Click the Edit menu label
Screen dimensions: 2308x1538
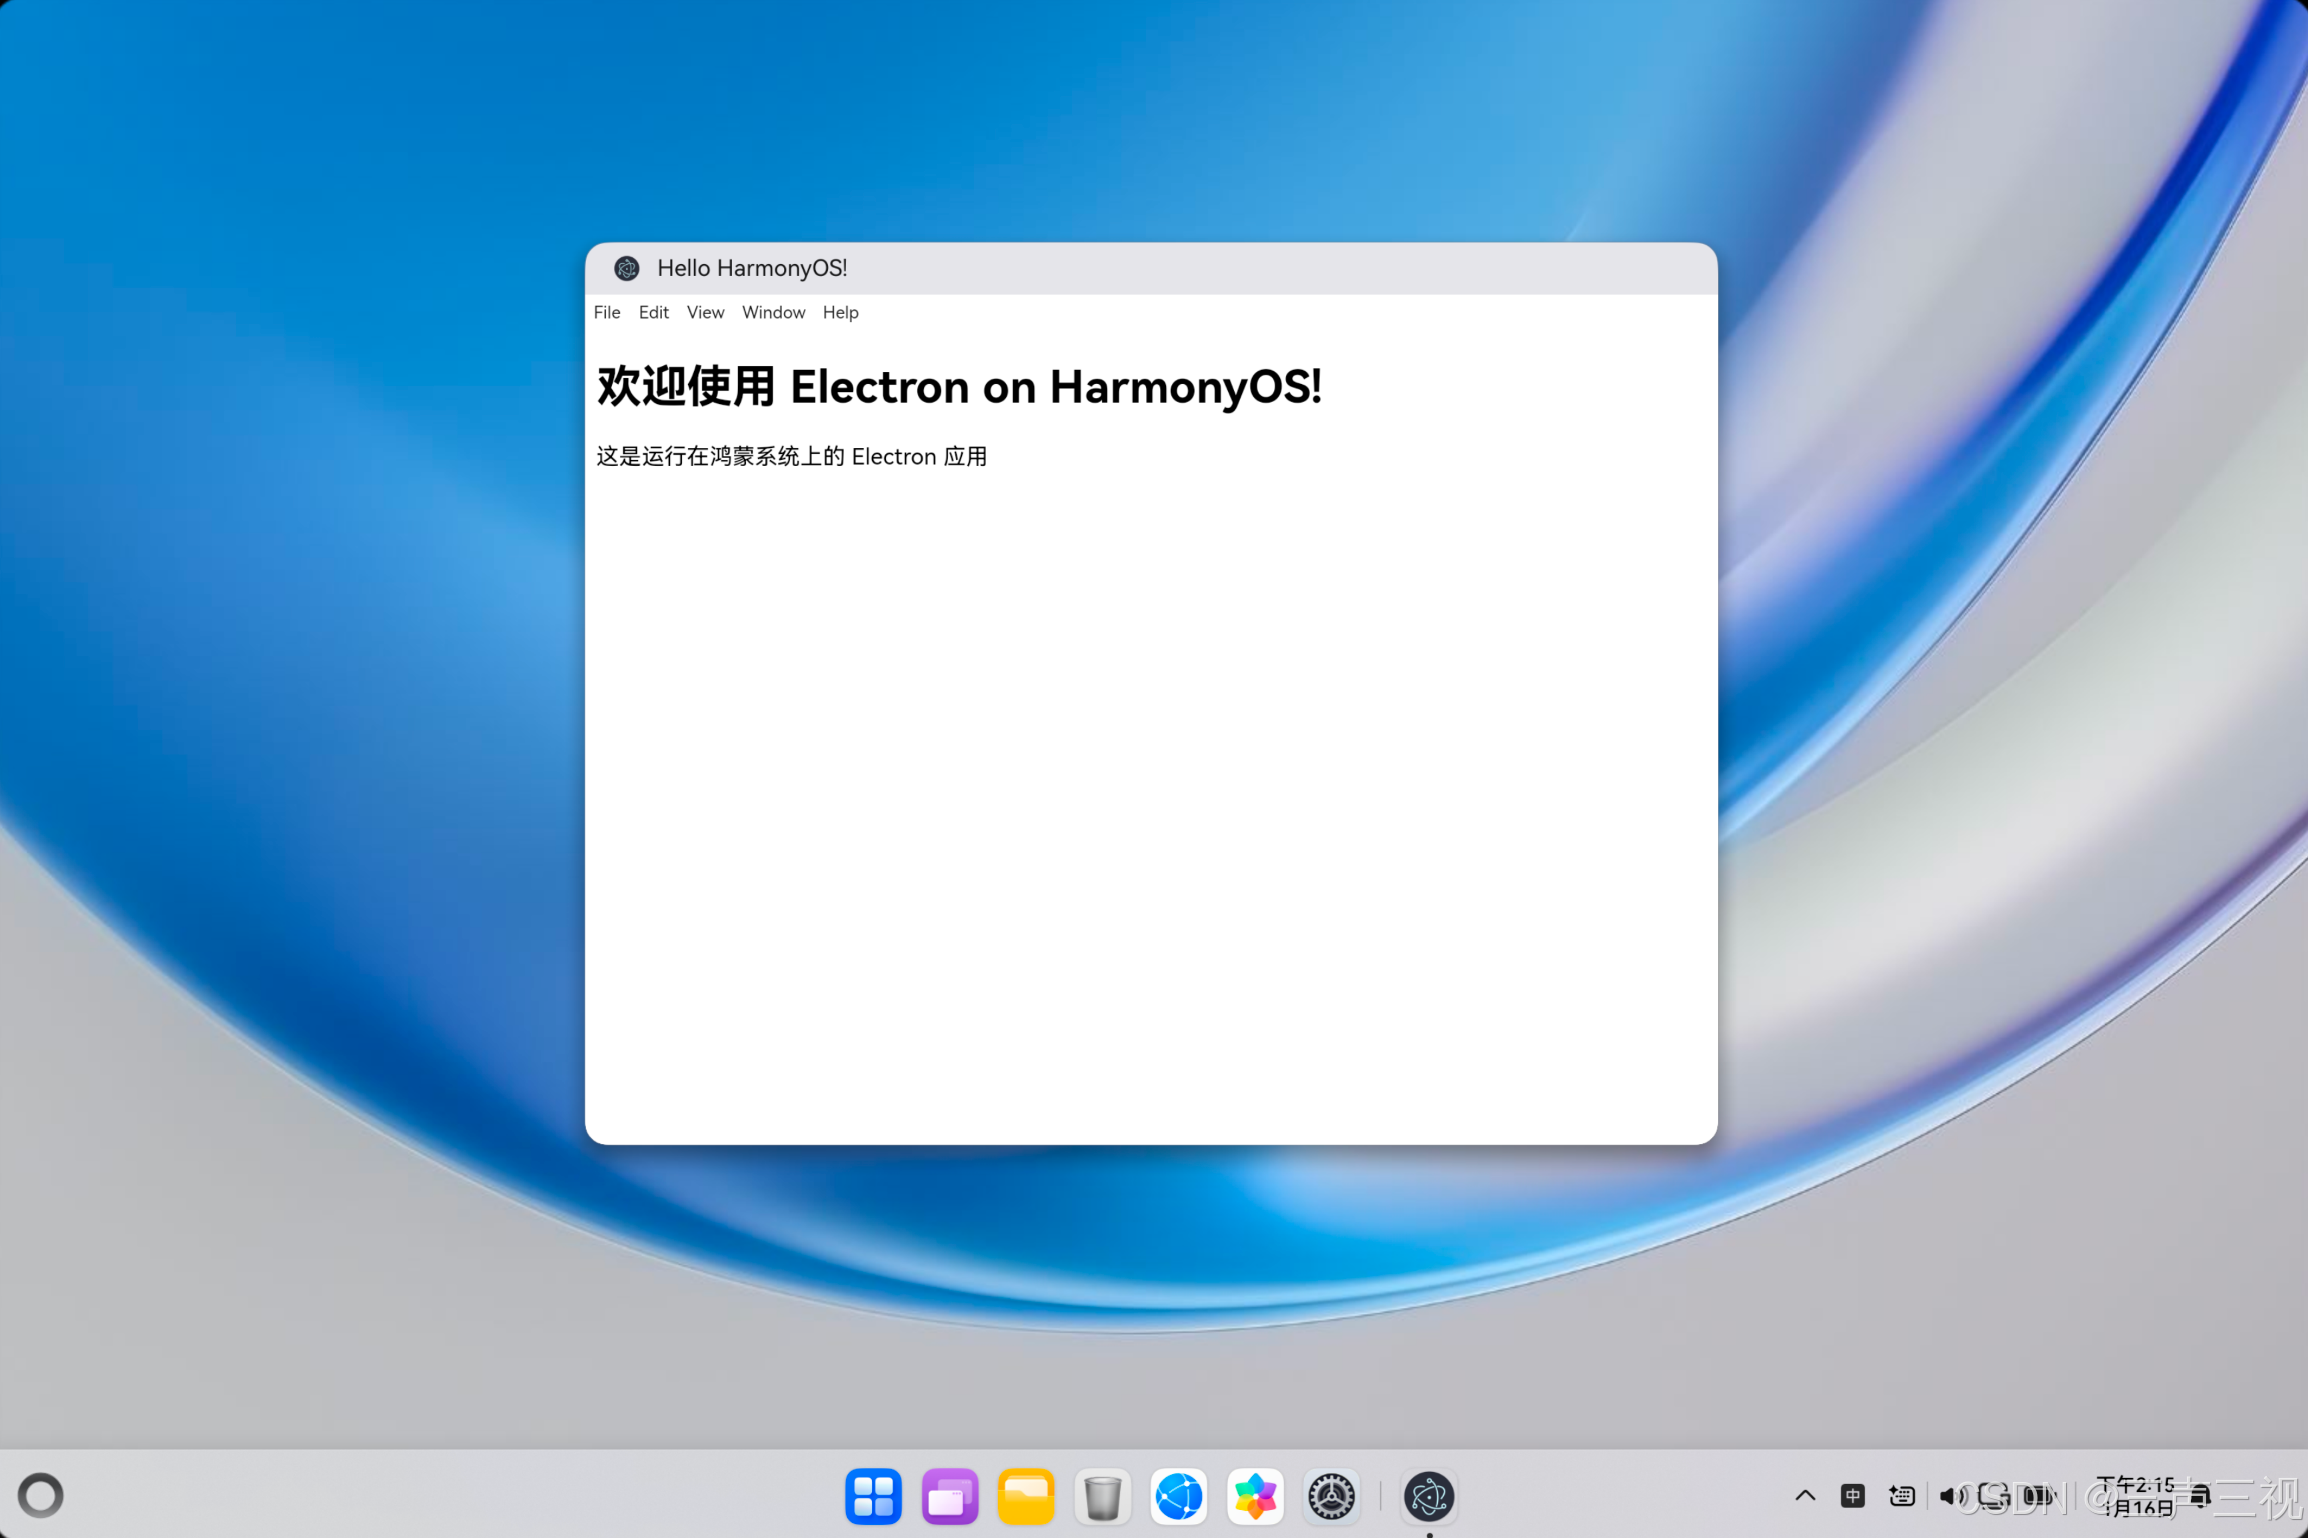653,312
